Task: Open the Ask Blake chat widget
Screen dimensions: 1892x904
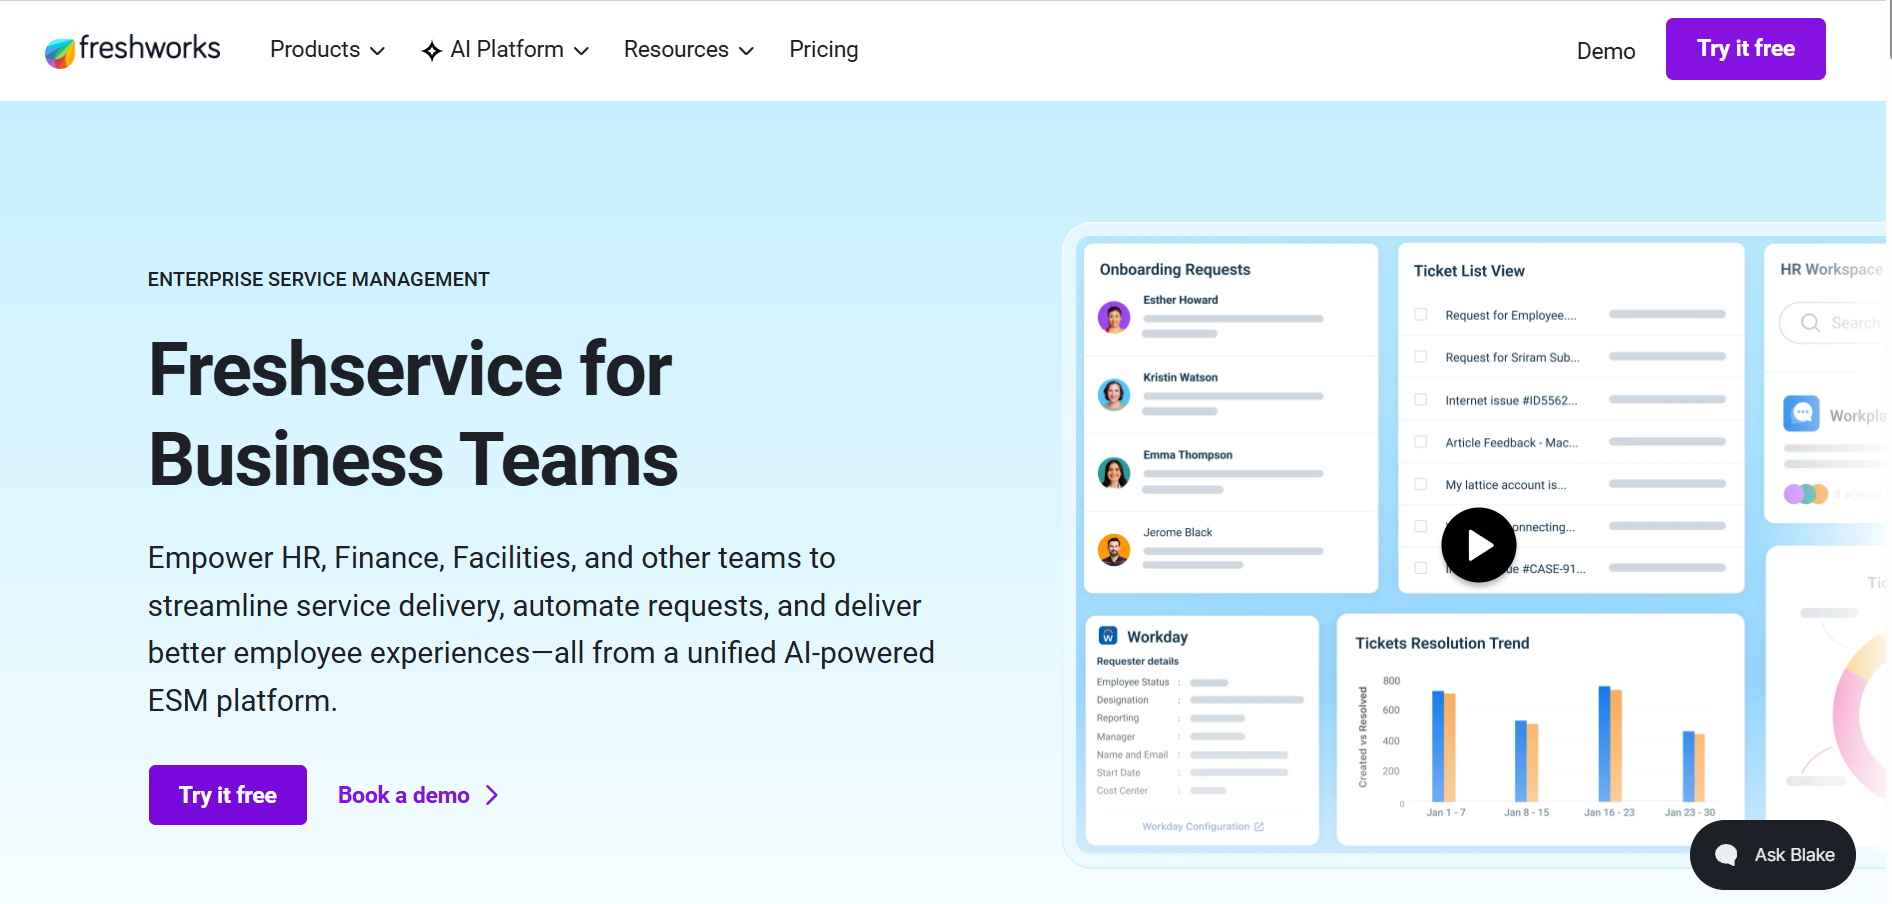Action: [x=1773, y=855]
